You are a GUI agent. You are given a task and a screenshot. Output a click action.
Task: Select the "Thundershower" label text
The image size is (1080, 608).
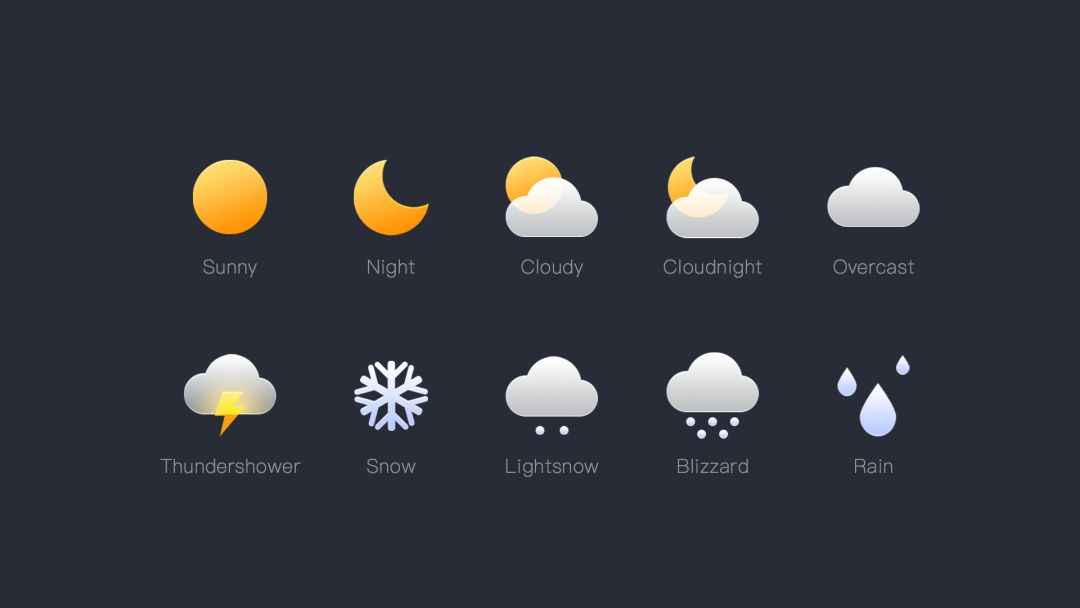point(230,466)
